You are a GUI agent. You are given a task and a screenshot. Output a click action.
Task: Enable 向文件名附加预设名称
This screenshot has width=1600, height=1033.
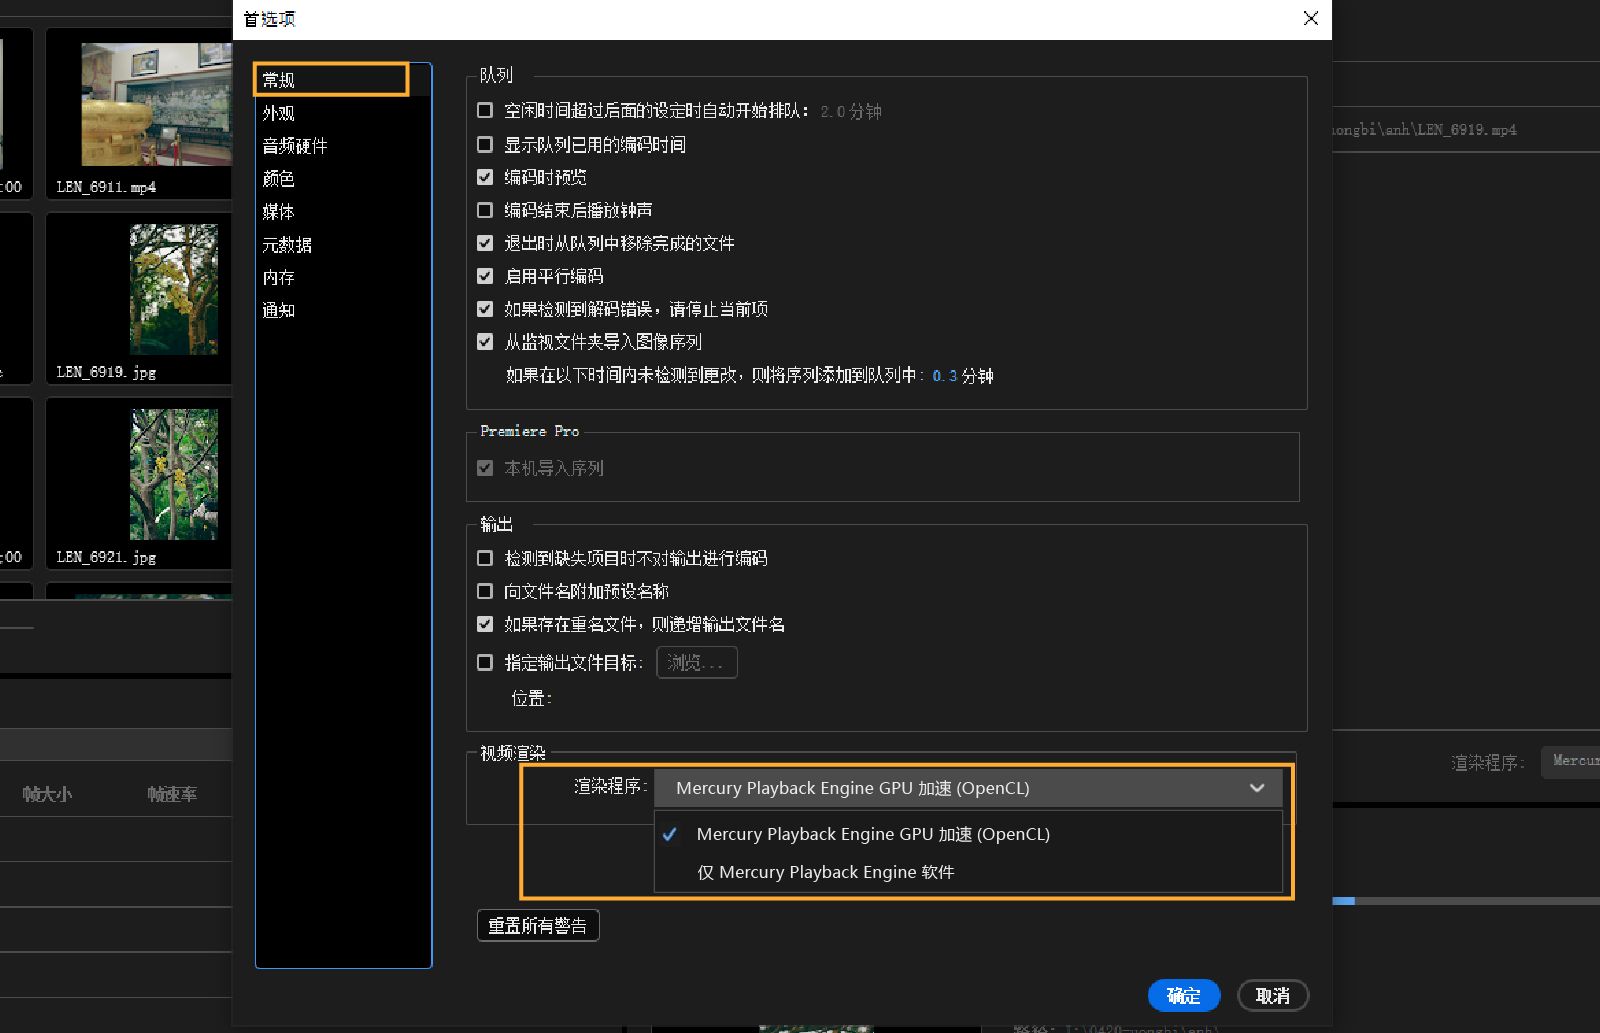point(485,591)
